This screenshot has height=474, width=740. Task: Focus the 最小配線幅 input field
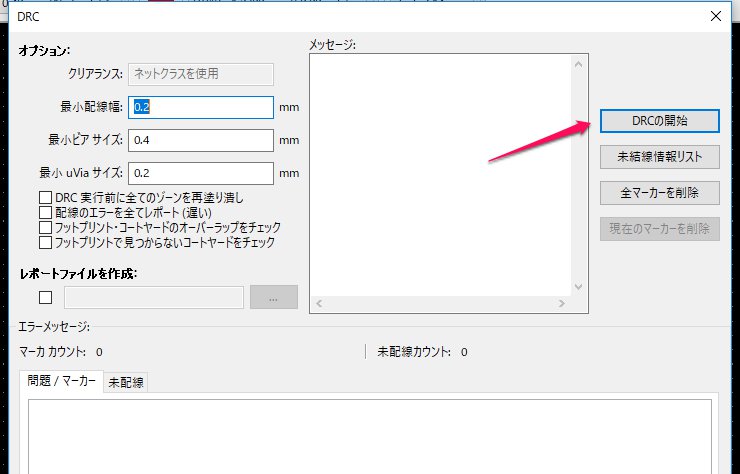[x=201, y=107]
